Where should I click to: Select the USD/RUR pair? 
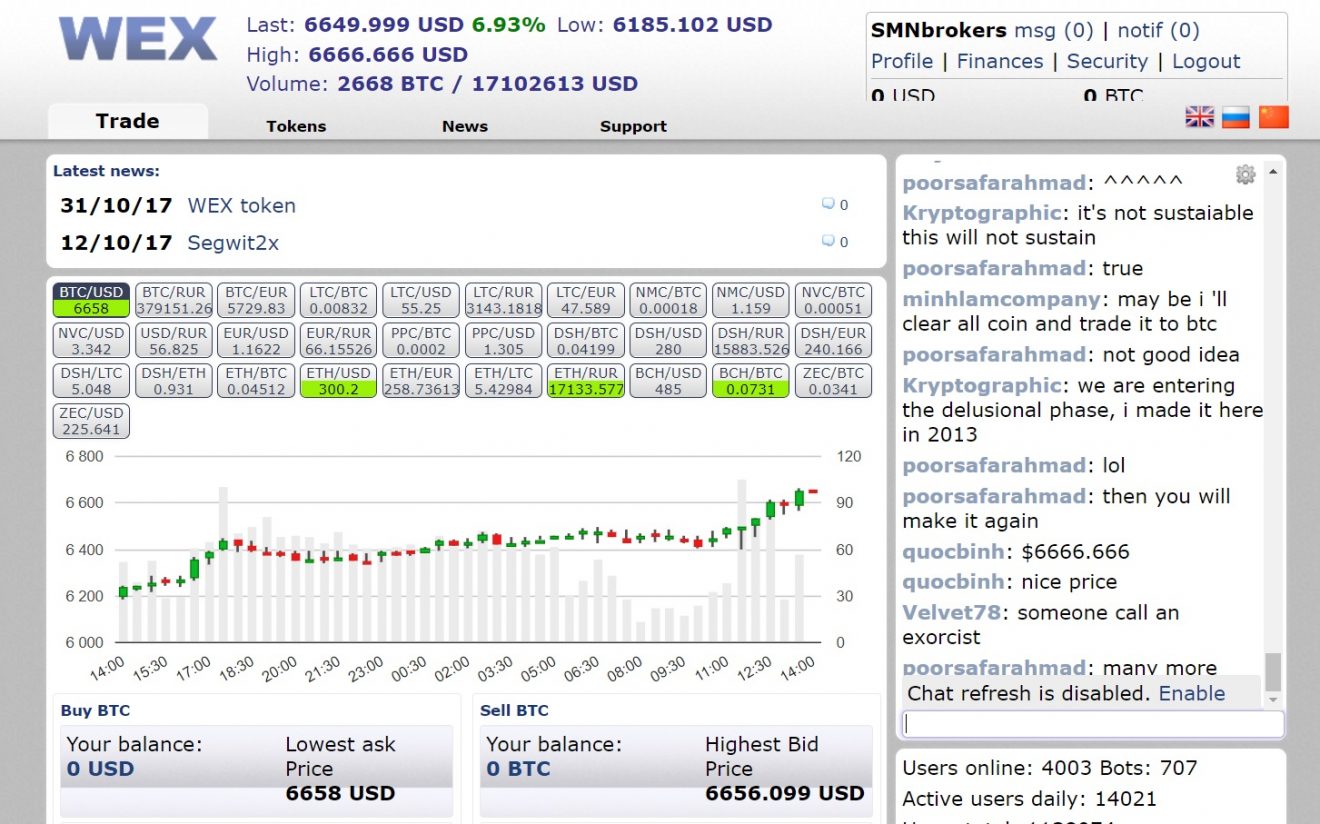(174, 340)
